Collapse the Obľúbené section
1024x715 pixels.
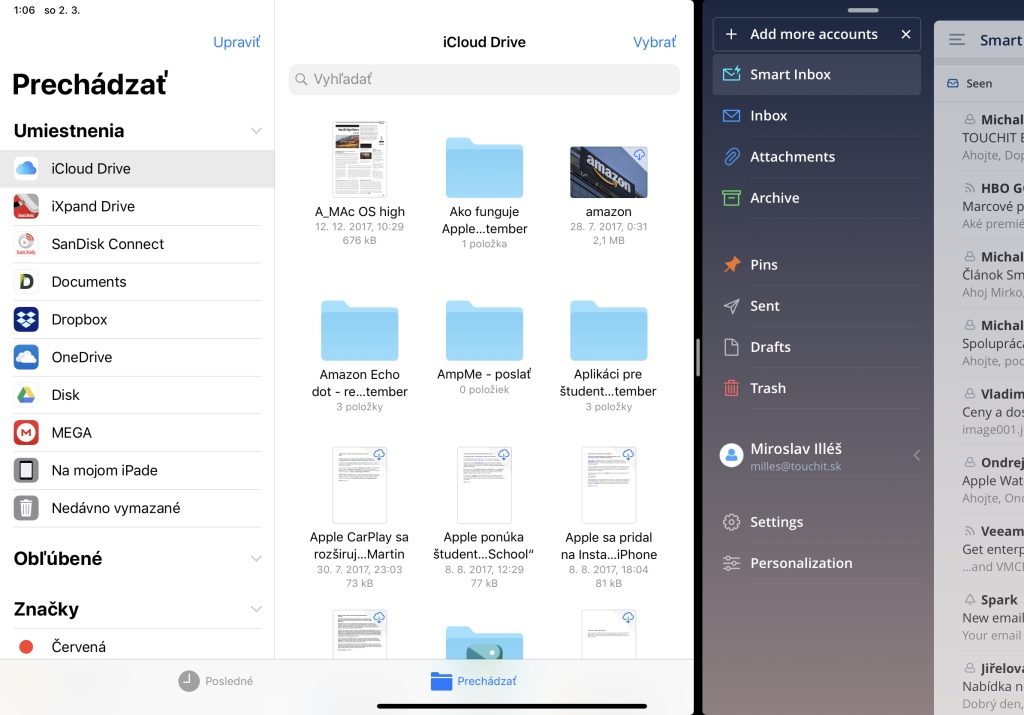click(256, 559)
